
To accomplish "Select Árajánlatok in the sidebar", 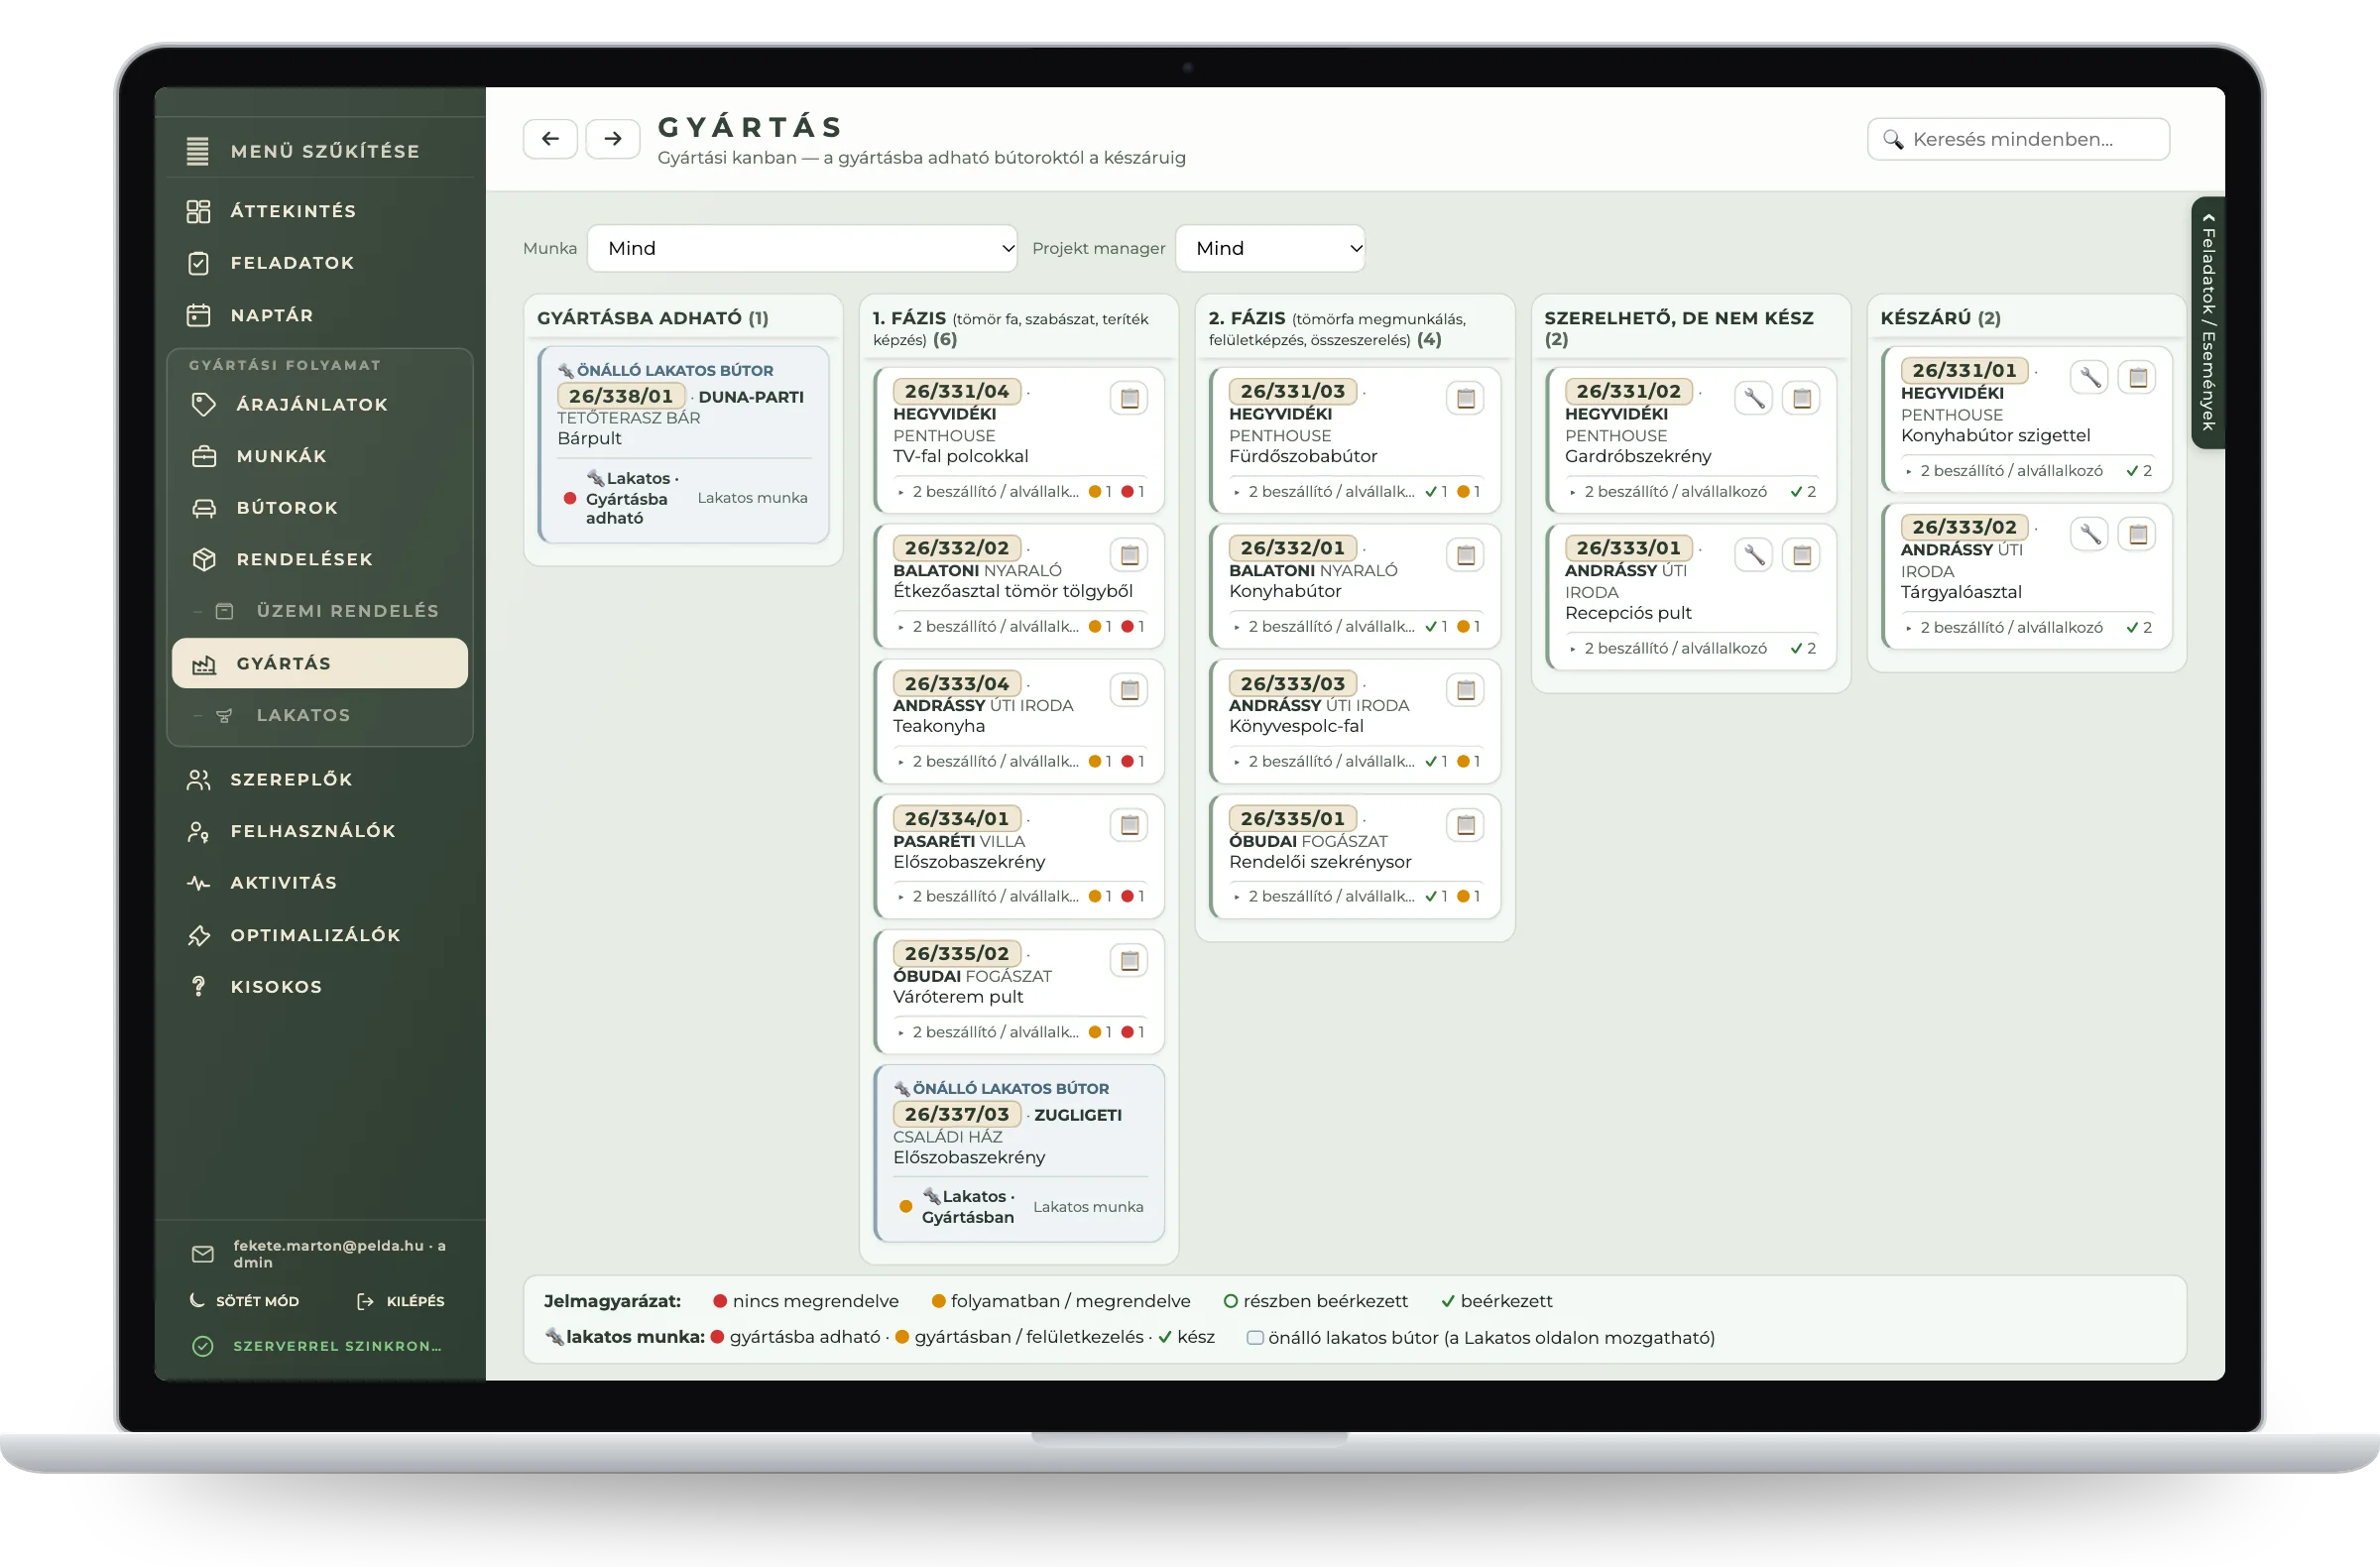I will (x=320, y=404).
